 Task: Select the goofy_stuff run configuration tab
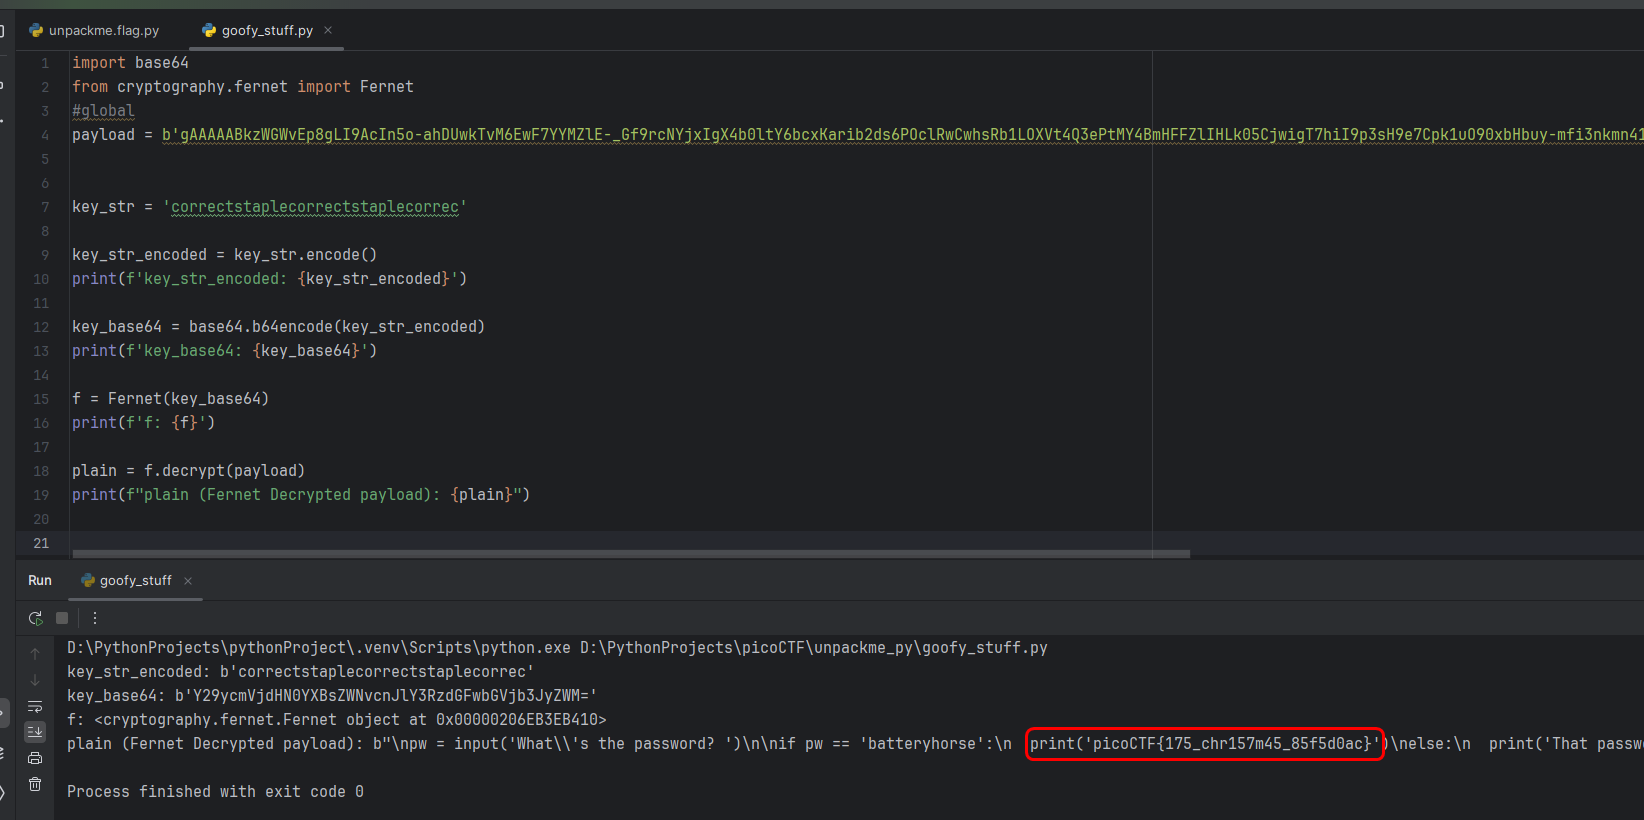pyautogui.click(x=135, y=581)
